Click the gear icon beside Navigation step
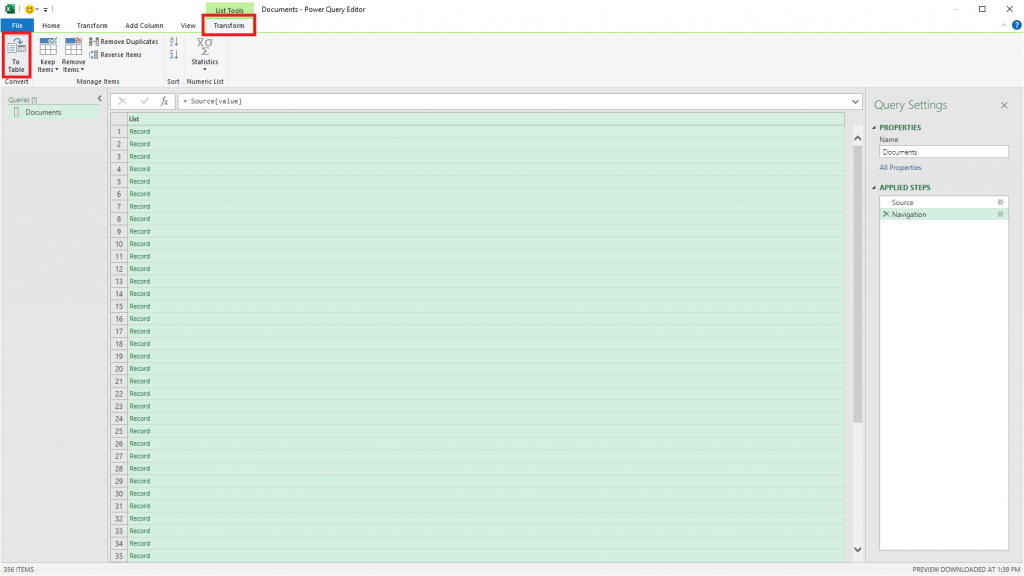The height and width of the screenshot is (576, 1024). click(x=1000, y=214)
